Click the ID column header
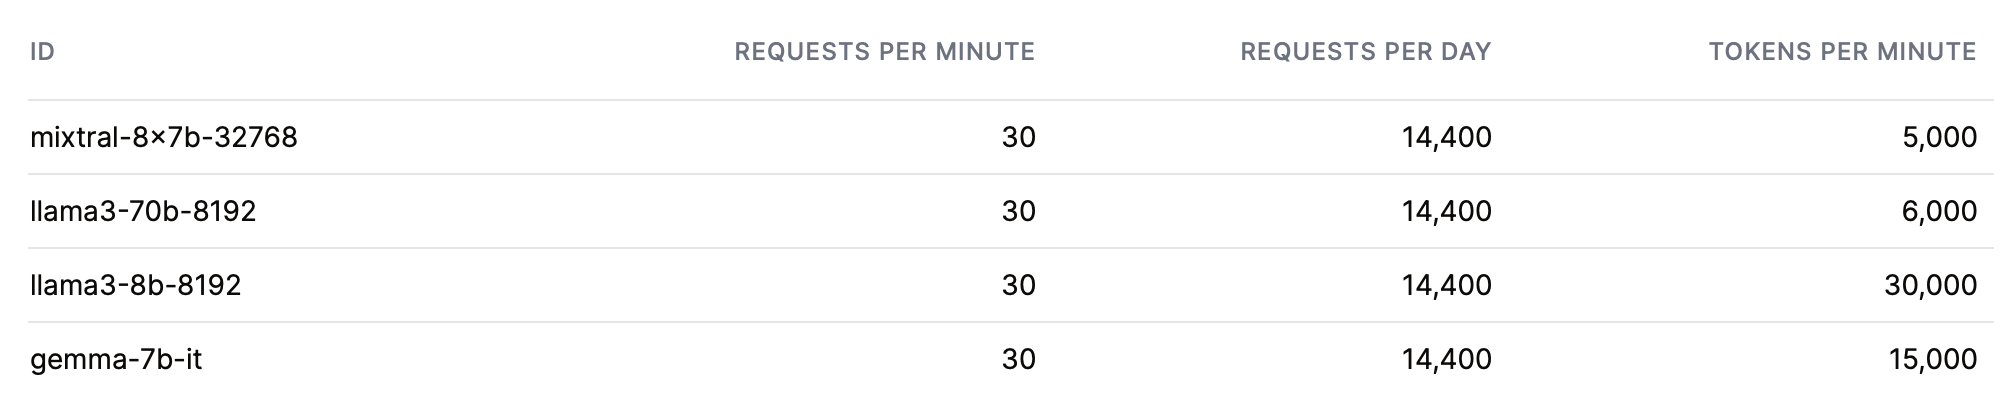 click(42, 51)
